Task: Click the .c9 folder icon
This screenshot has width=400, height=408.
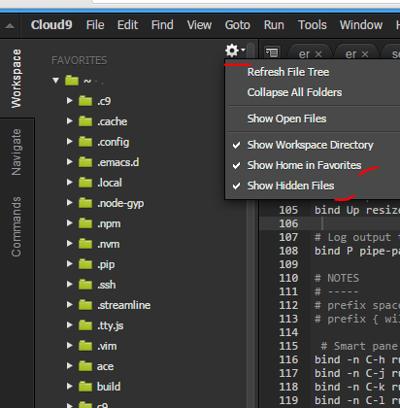Action: 85,101
